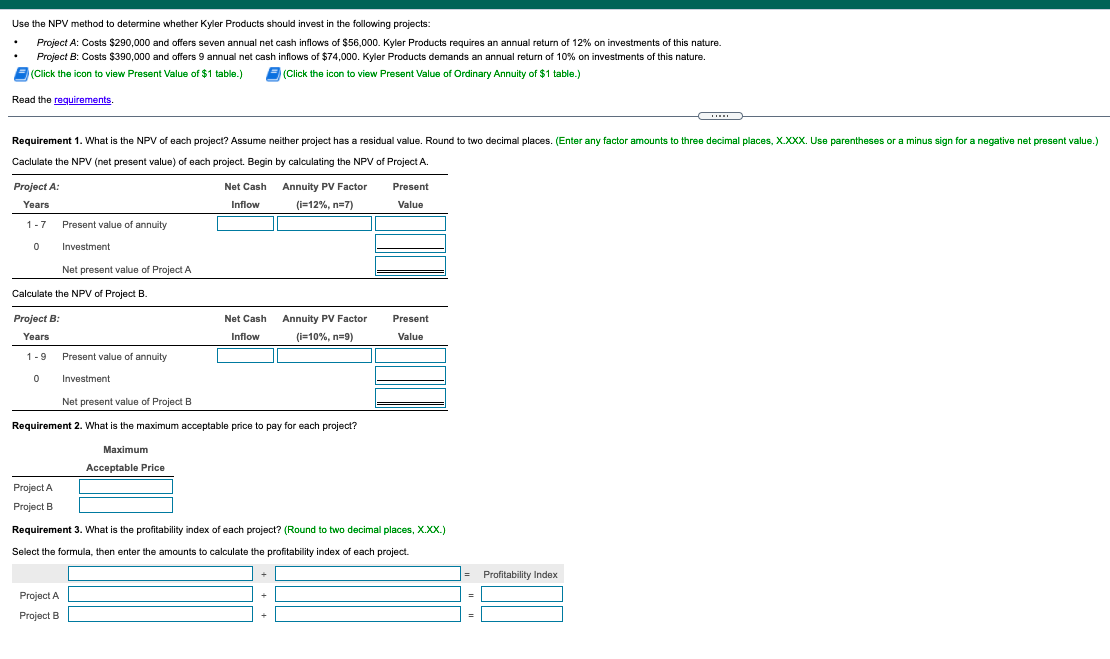Select Project A Investment present value field
The image size is (1110, 659).
click(410, 242)
